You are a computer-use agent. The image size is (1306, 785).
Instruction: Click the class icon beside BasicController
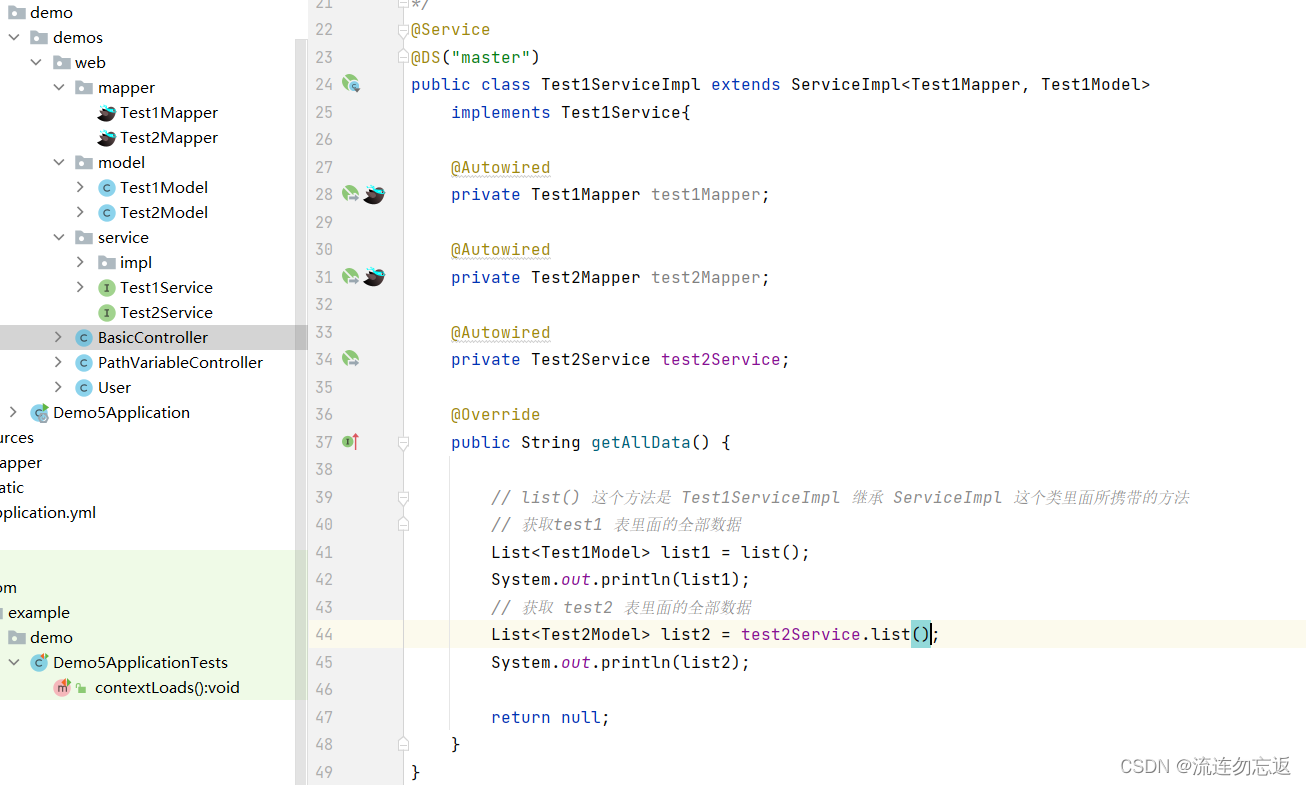click(83, 337)
